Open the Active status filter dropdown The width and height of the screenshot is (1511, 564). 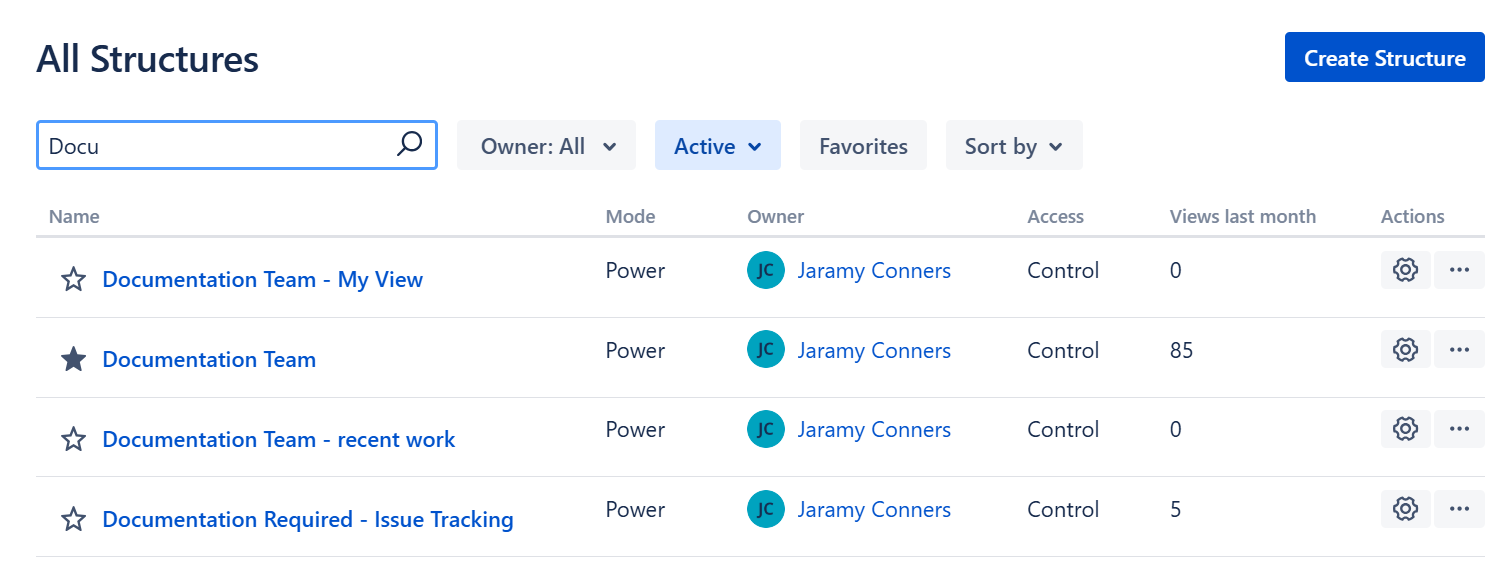point(717,146)
